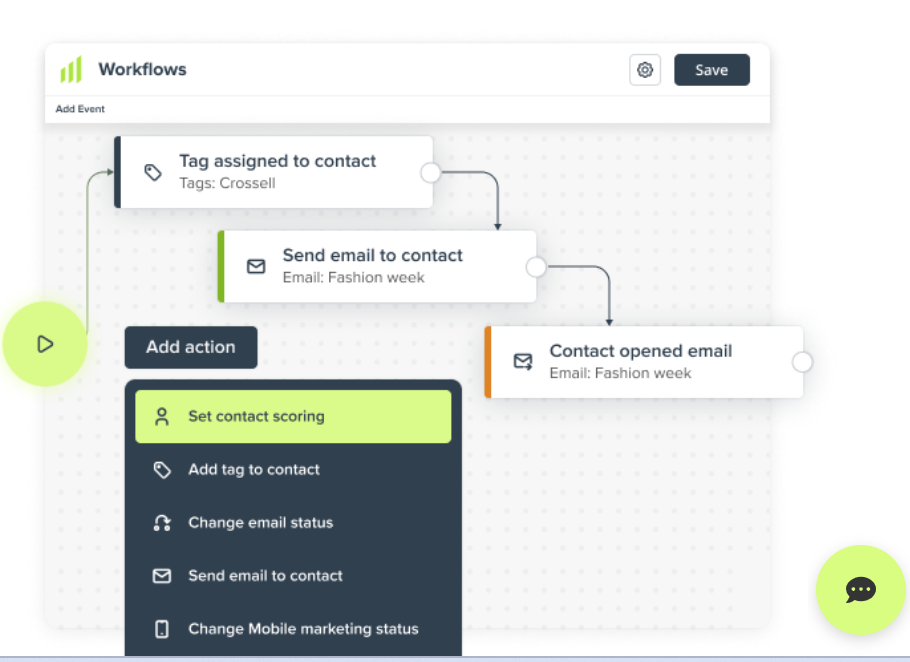910x662 pixels.
Task: Click output connector of Send email node
Action: [x=536, y=267]
